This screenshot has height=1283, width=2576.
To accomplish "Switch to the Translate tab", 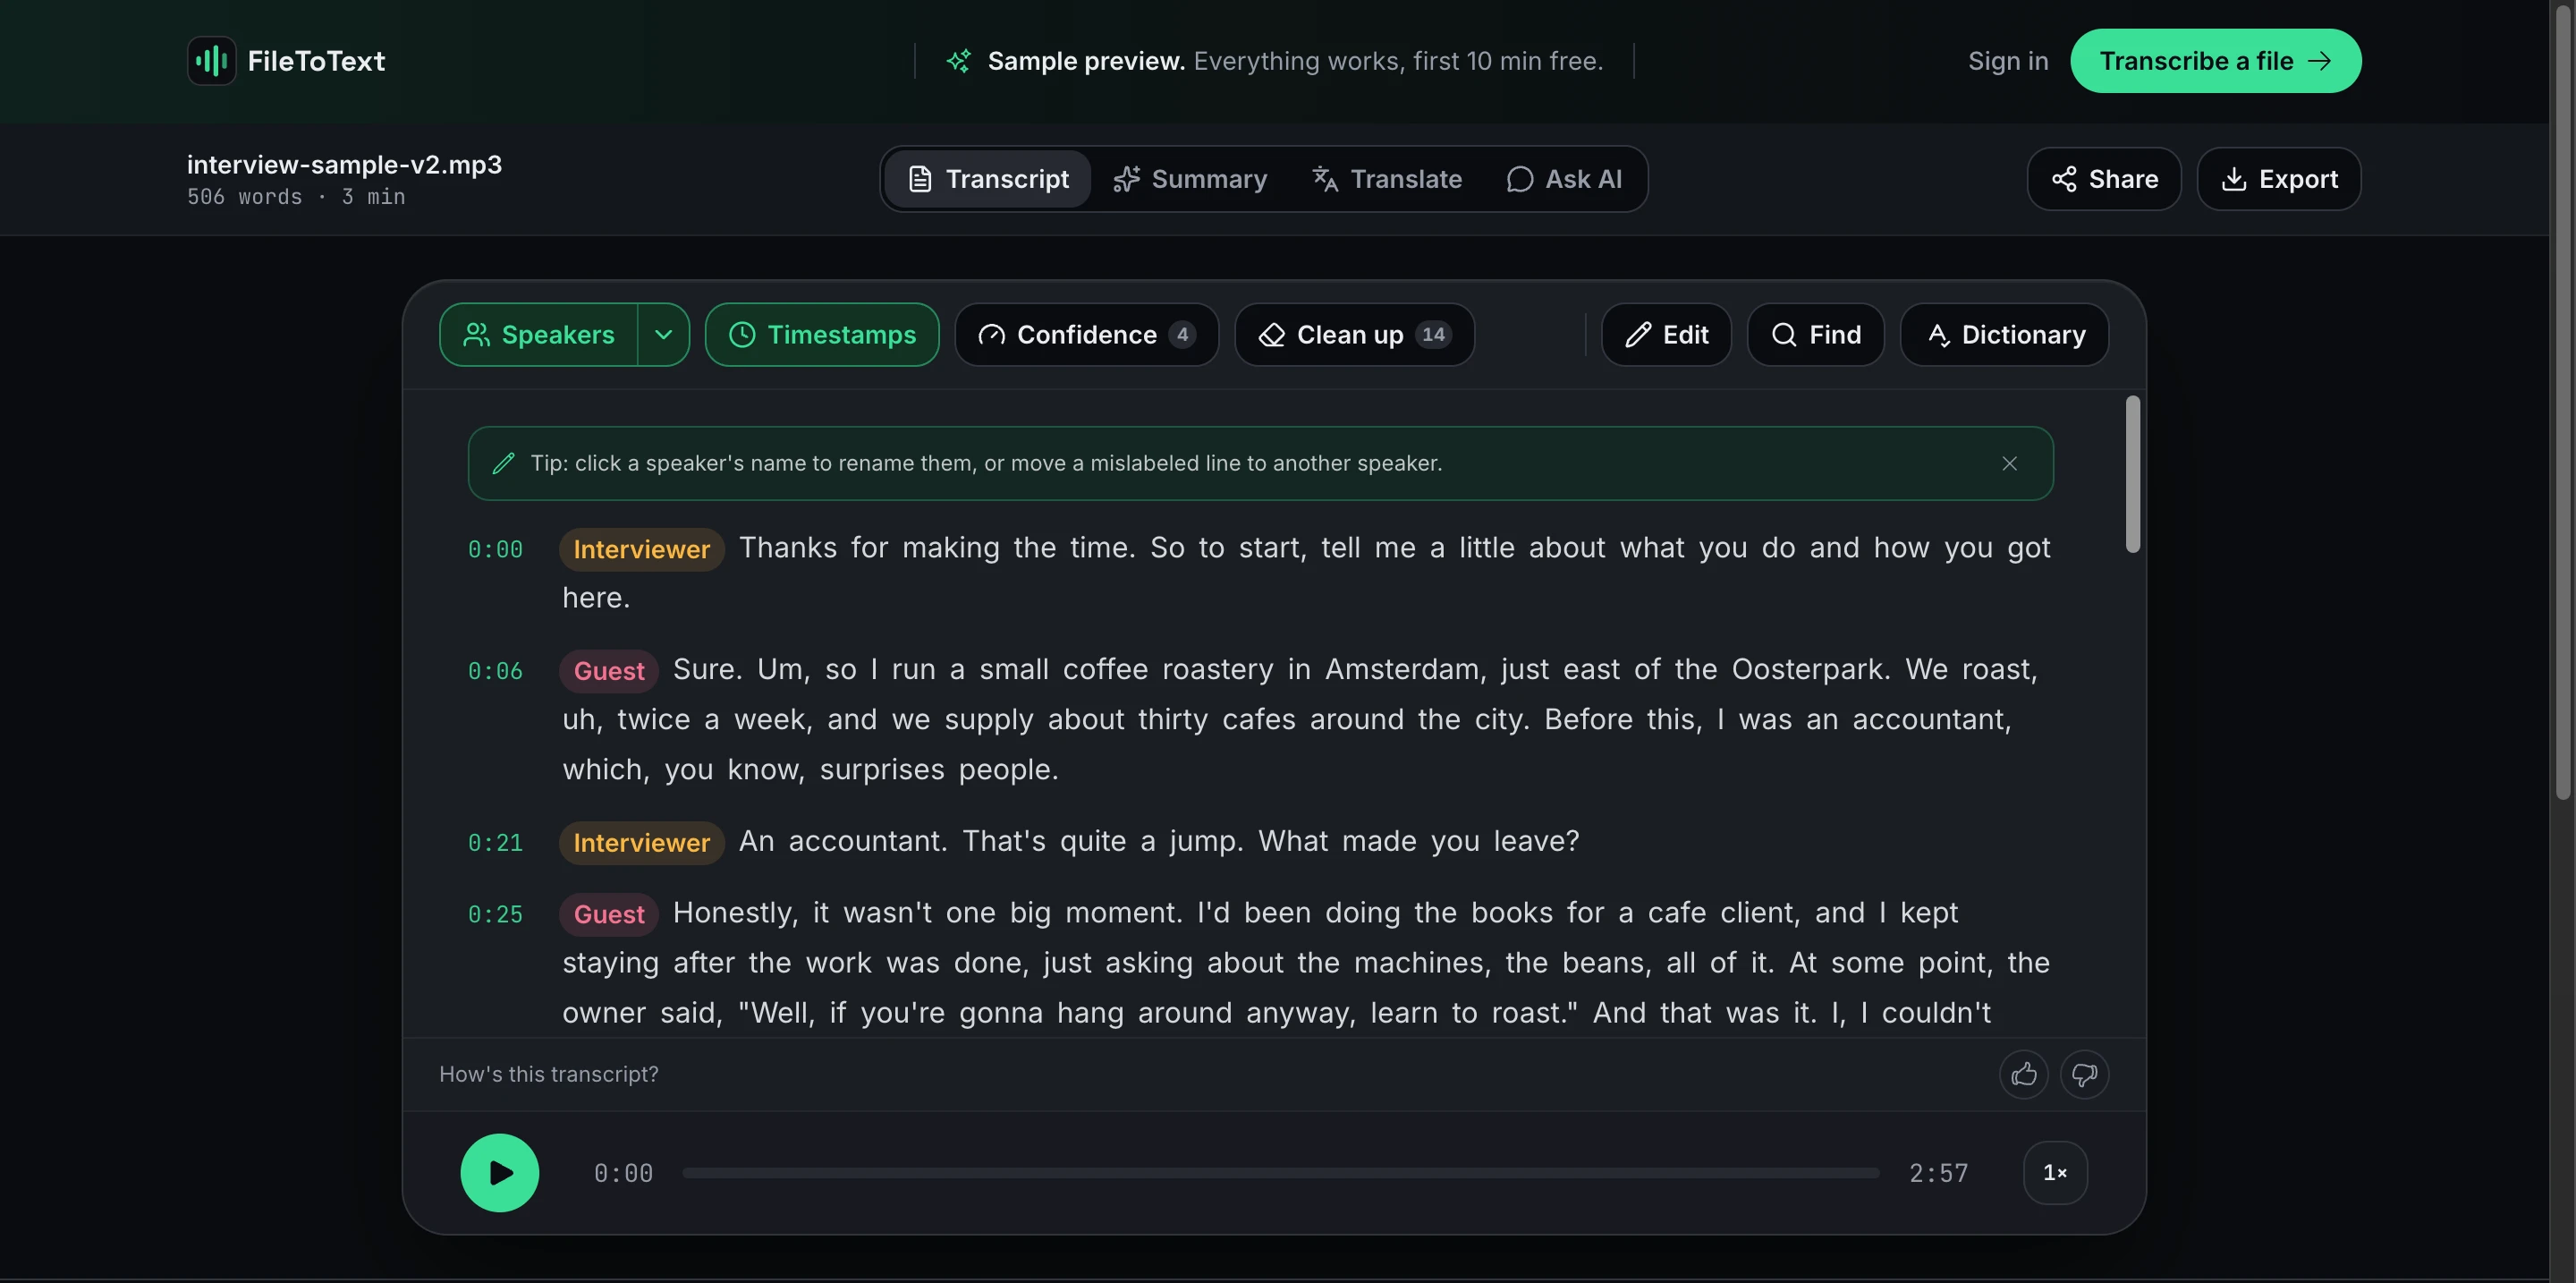I will pos(1386,179).
